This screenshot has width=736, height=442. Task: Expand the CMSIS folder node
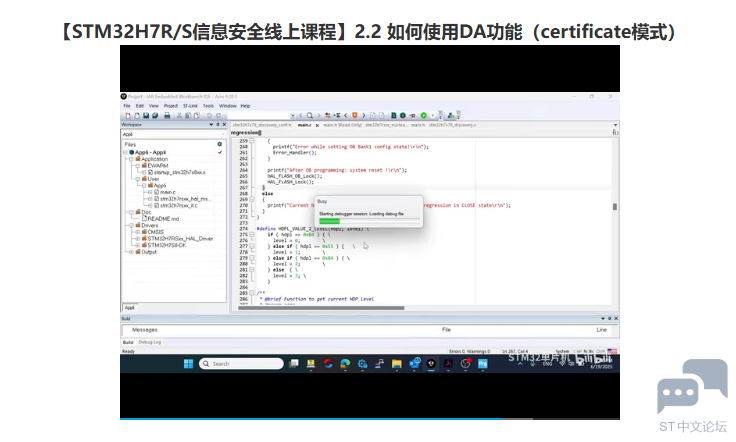pyautogui.click(x=138, y=232)
